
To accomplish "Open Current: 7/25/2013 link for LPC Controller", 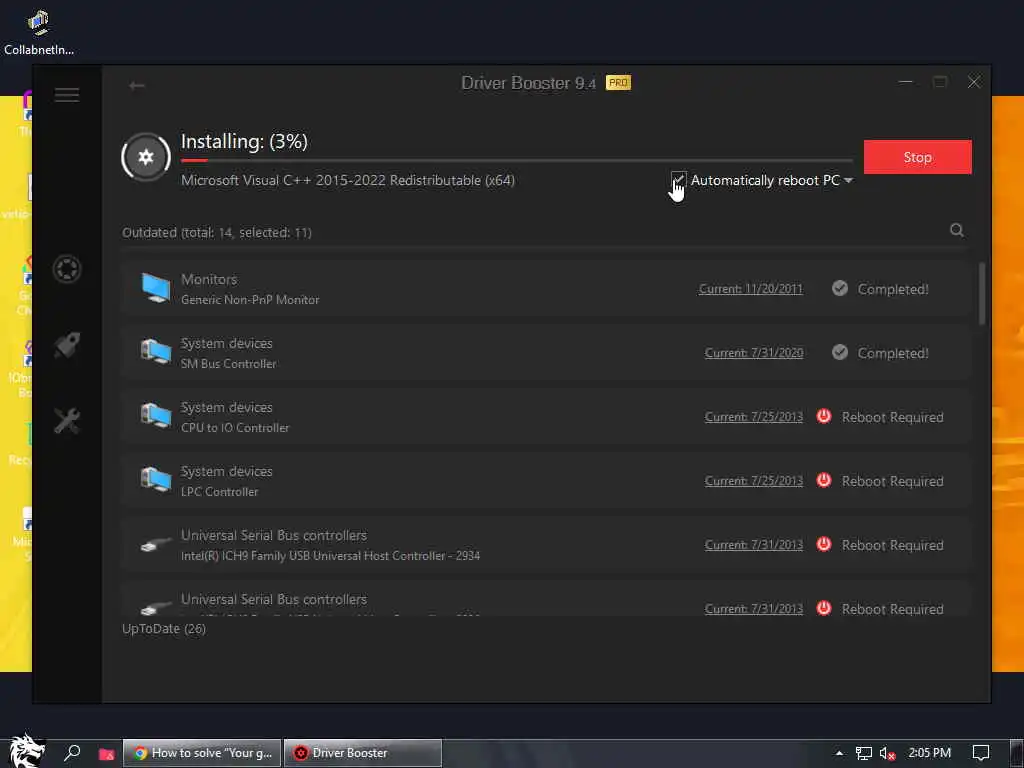I will click(754, 481).
